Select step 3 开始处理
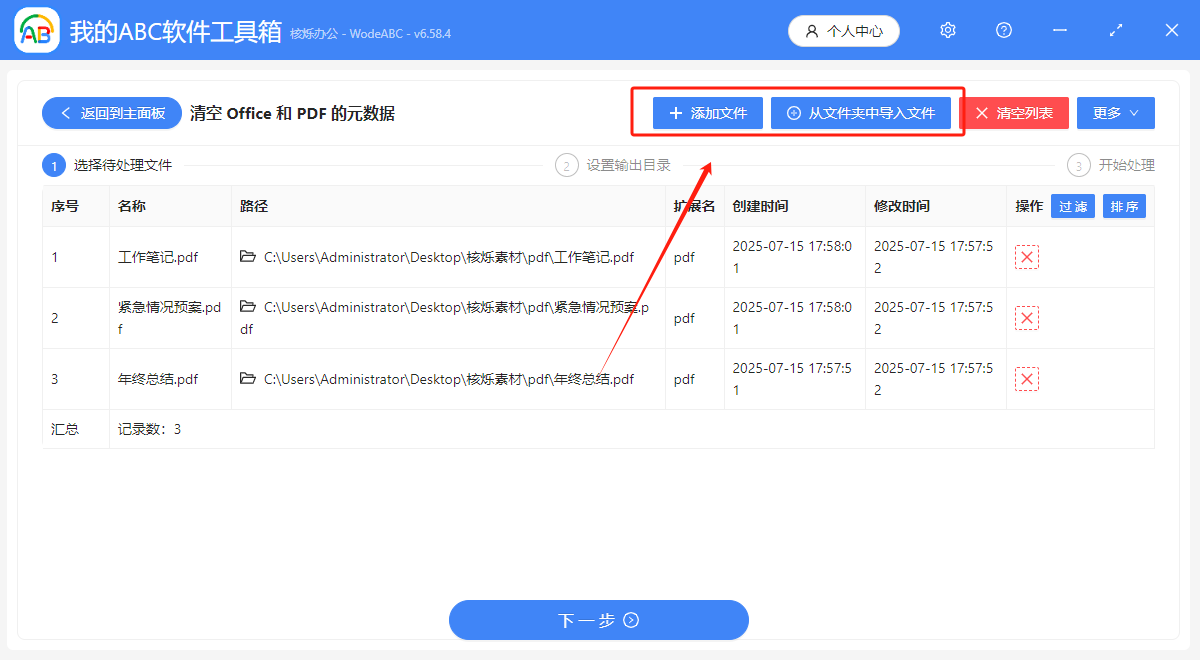The width and height of the screenshot is (1200, 660). pos(1111,165)
